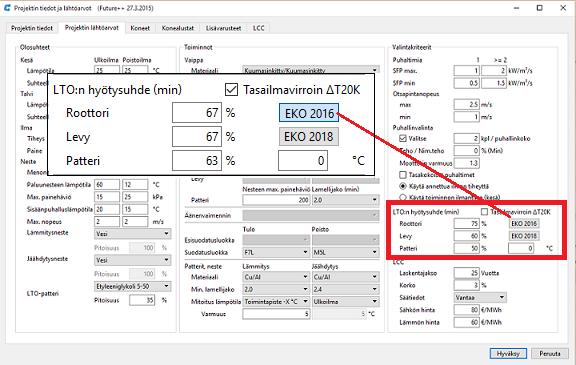Screen dimensions: 576x365
Task: Click the small EKO 2018 button beside Levy 60 %
Action: tap(524, 236)
